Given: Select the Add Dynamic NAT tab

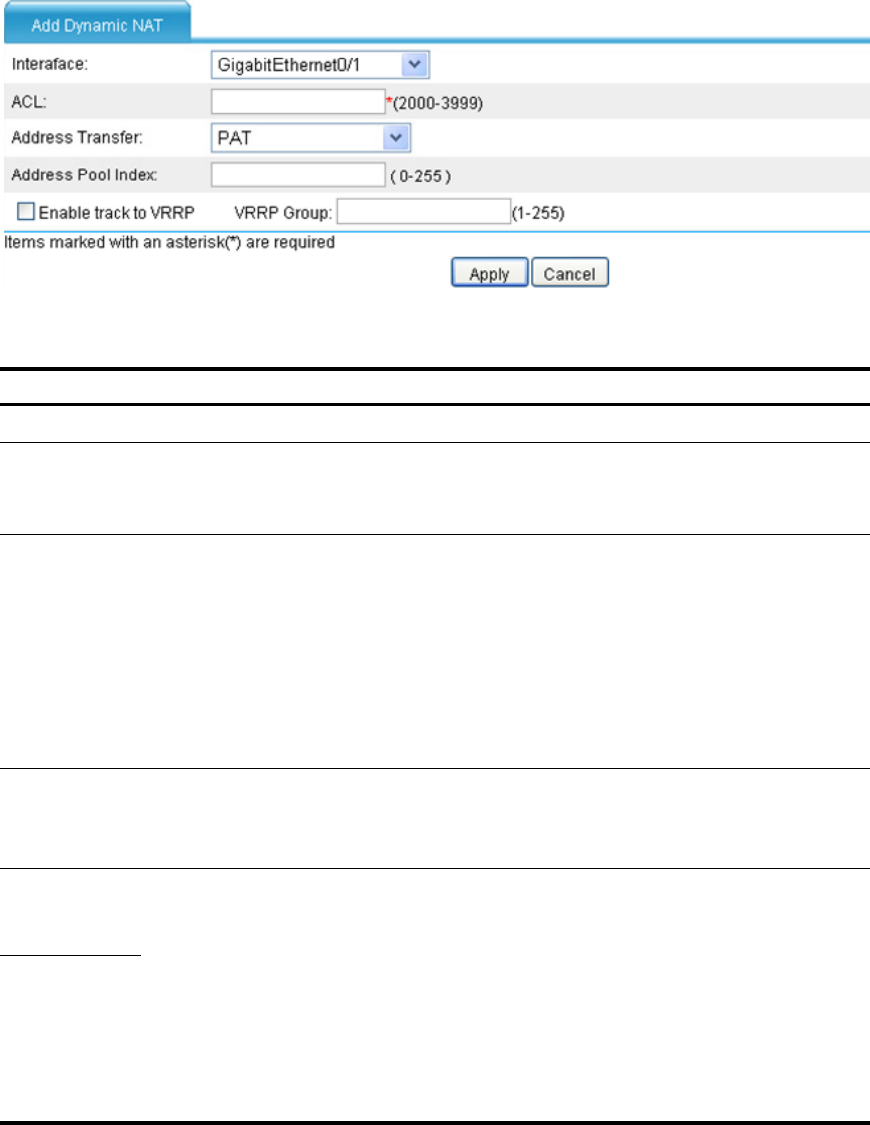Looking at the screenshot, I should (98, 24).
